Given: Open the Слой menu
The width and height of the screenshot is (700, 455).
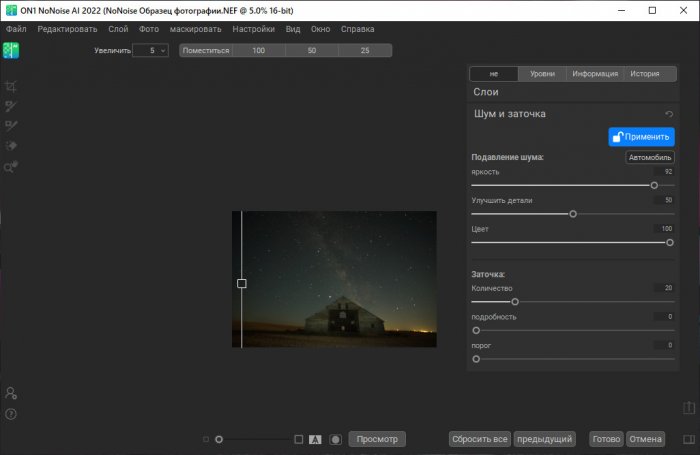Looking at the screenshot, I should pyautogui.click(x=117, y=29).
